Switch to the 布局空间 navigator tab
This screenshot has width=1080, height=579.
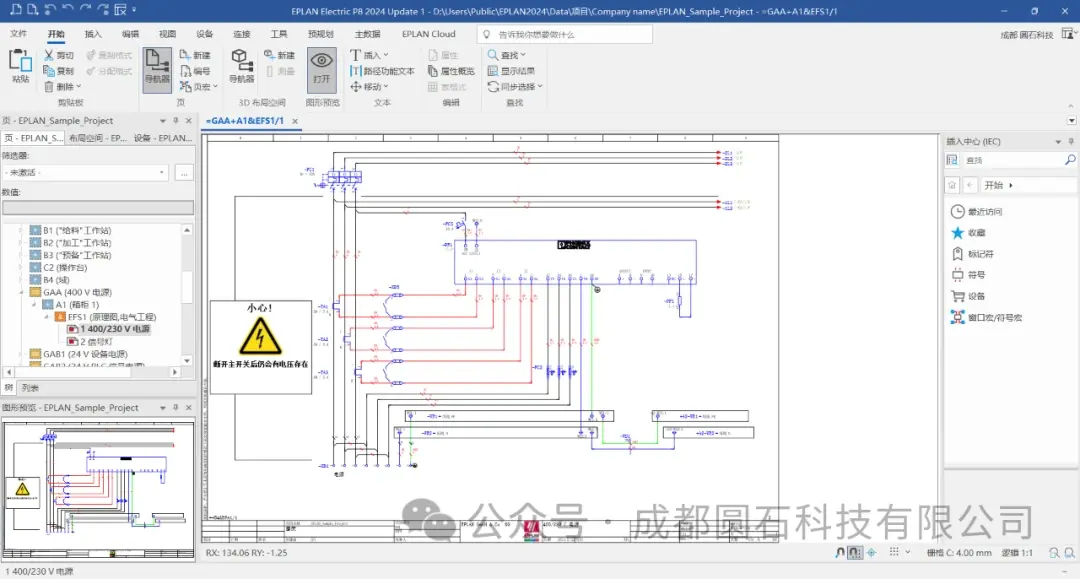click(97, 138)
